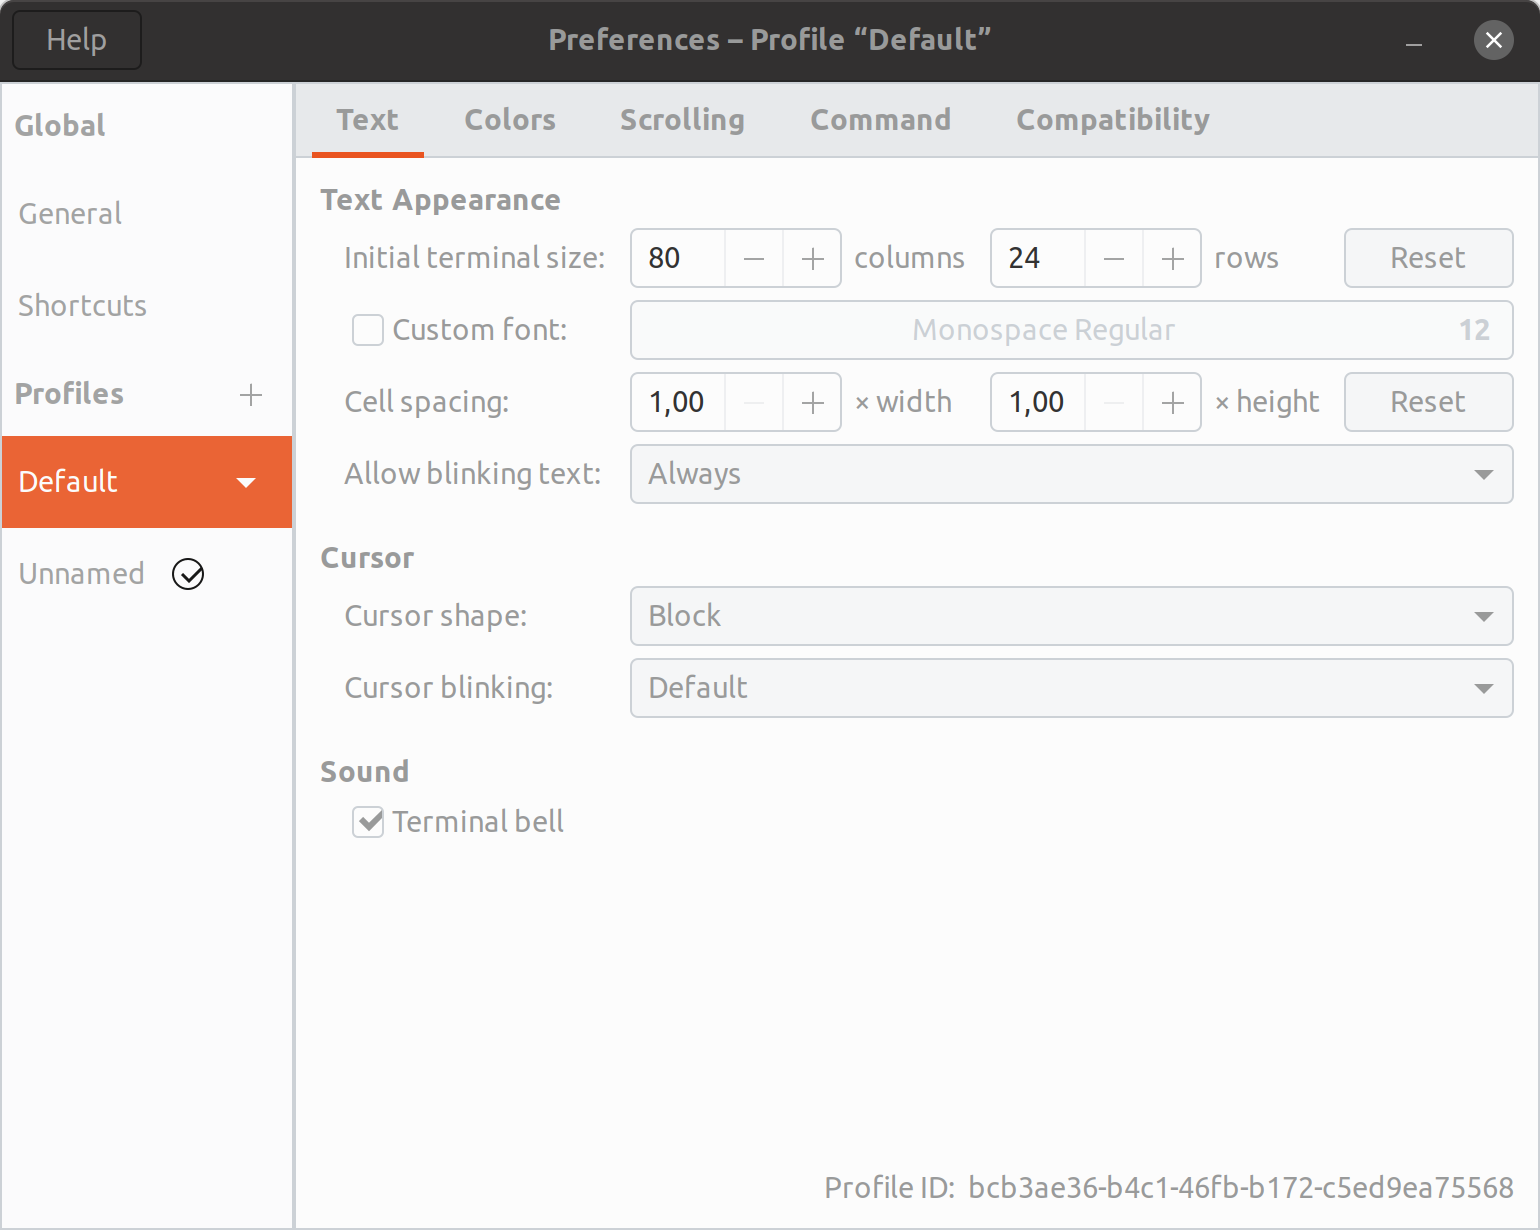Screen dimensions: 1540x1230
Task: Focus the cell height spacing field
Action: [1038, 402]
